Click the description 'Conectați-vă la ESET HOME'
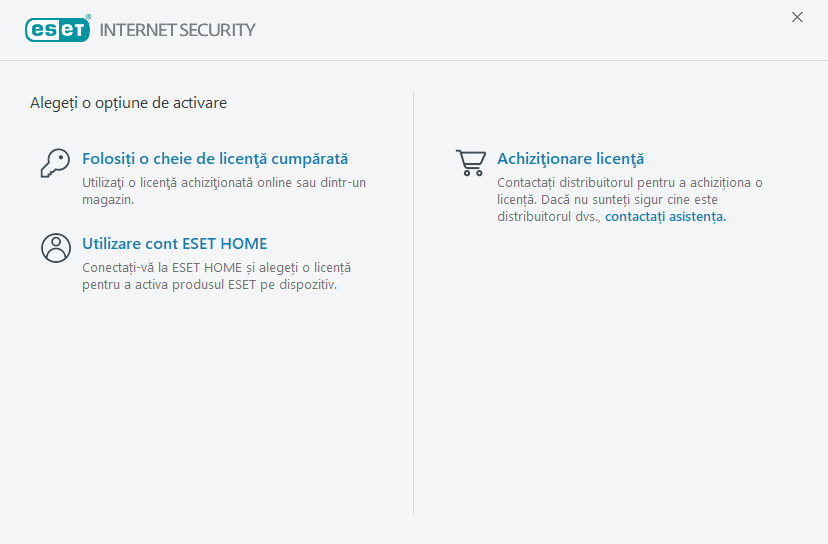The width and height of the screenshot is (828, 544). (x=216, y=268)
